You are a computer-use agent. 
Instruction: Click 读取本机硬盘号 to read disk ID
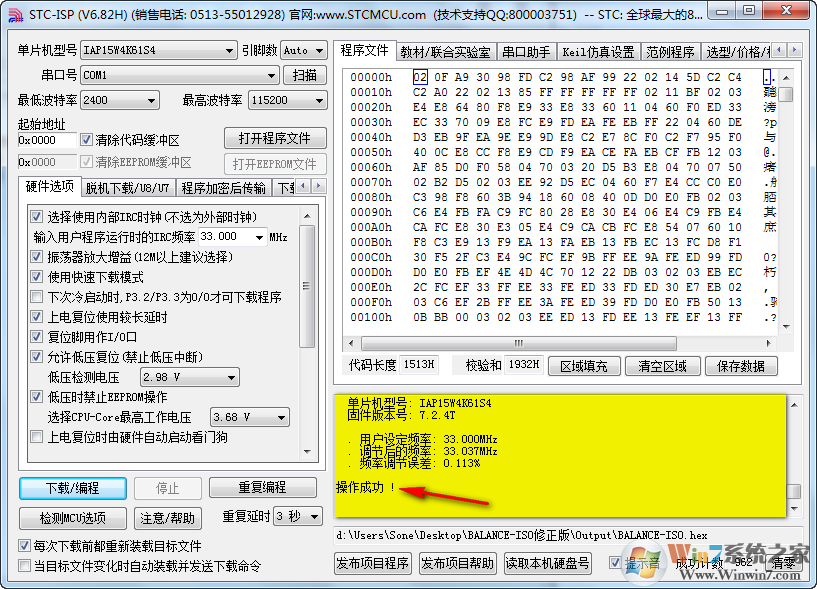[547, 563]
